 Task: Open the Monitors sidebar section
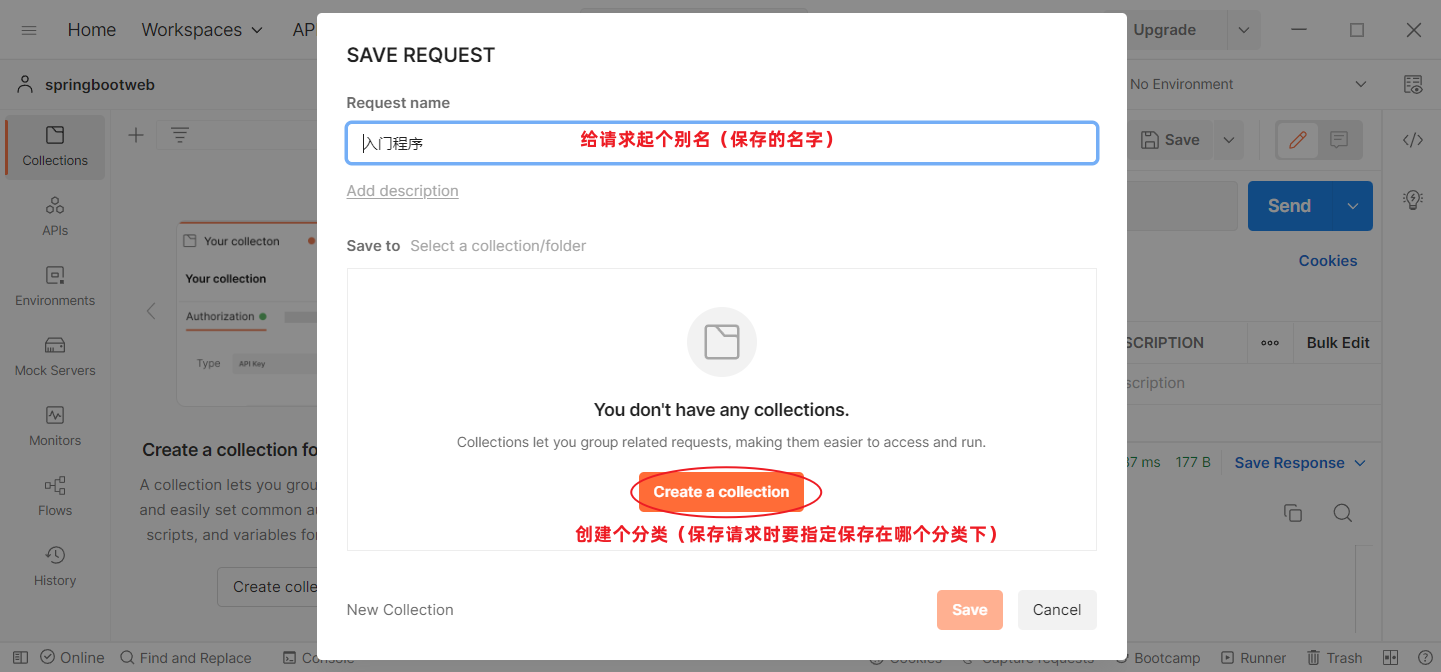point(55,426)
